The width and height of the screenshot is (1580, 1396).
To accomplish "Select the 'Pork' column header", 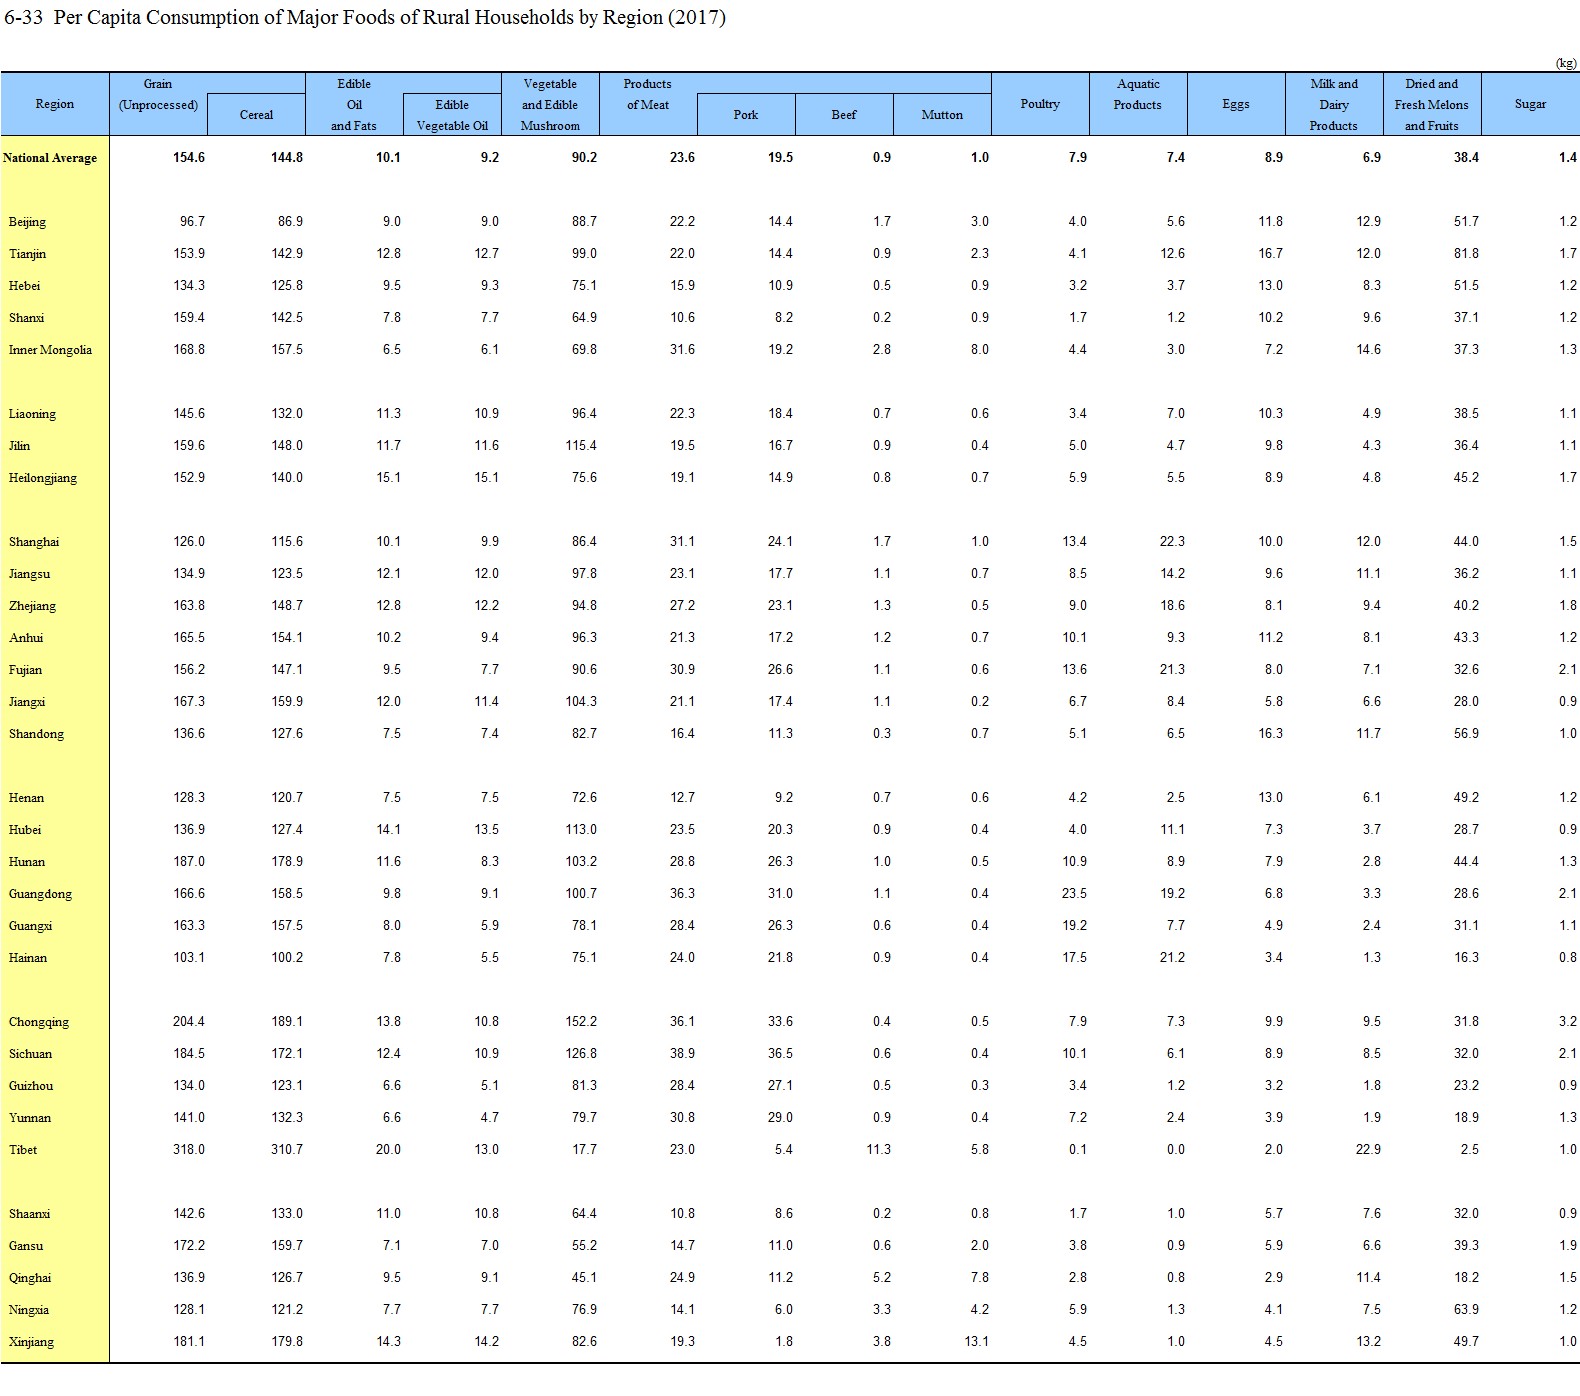I will 746,115.
